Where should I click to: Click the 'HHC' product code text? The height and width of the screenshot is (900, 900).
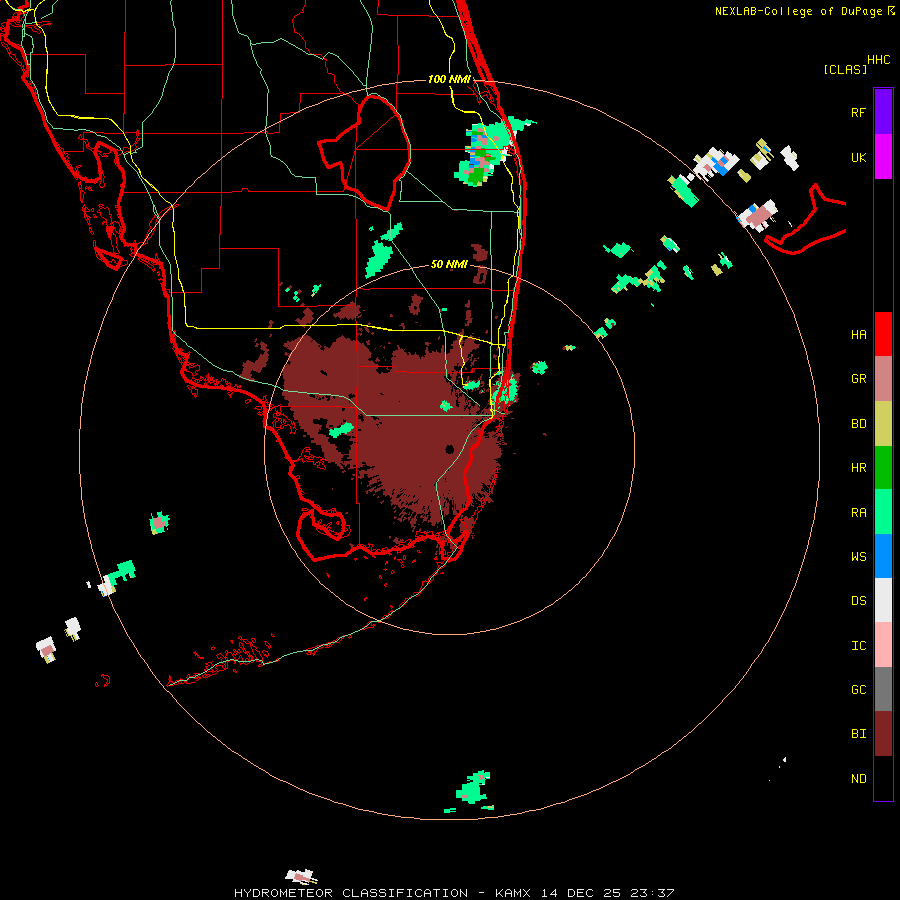point(879,60)
